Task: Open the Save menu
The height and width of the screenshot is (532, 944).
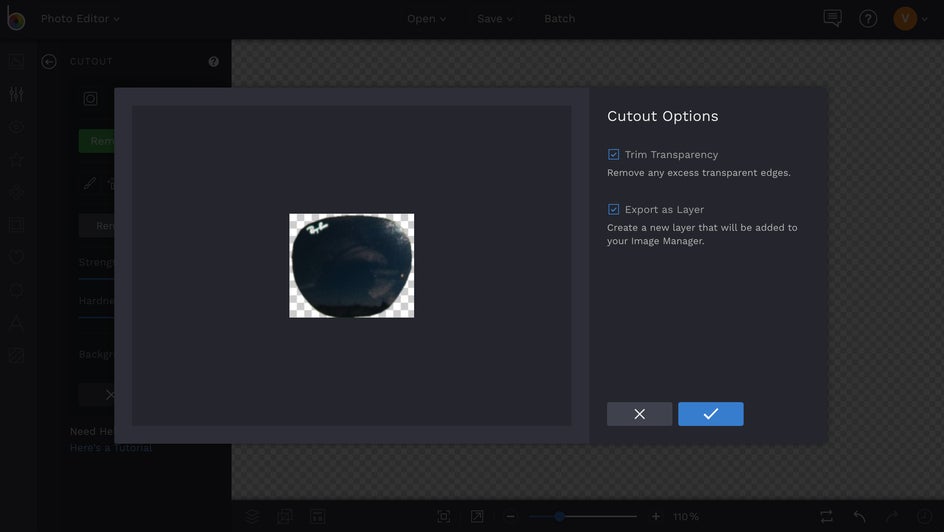Action: click(495, 19)
